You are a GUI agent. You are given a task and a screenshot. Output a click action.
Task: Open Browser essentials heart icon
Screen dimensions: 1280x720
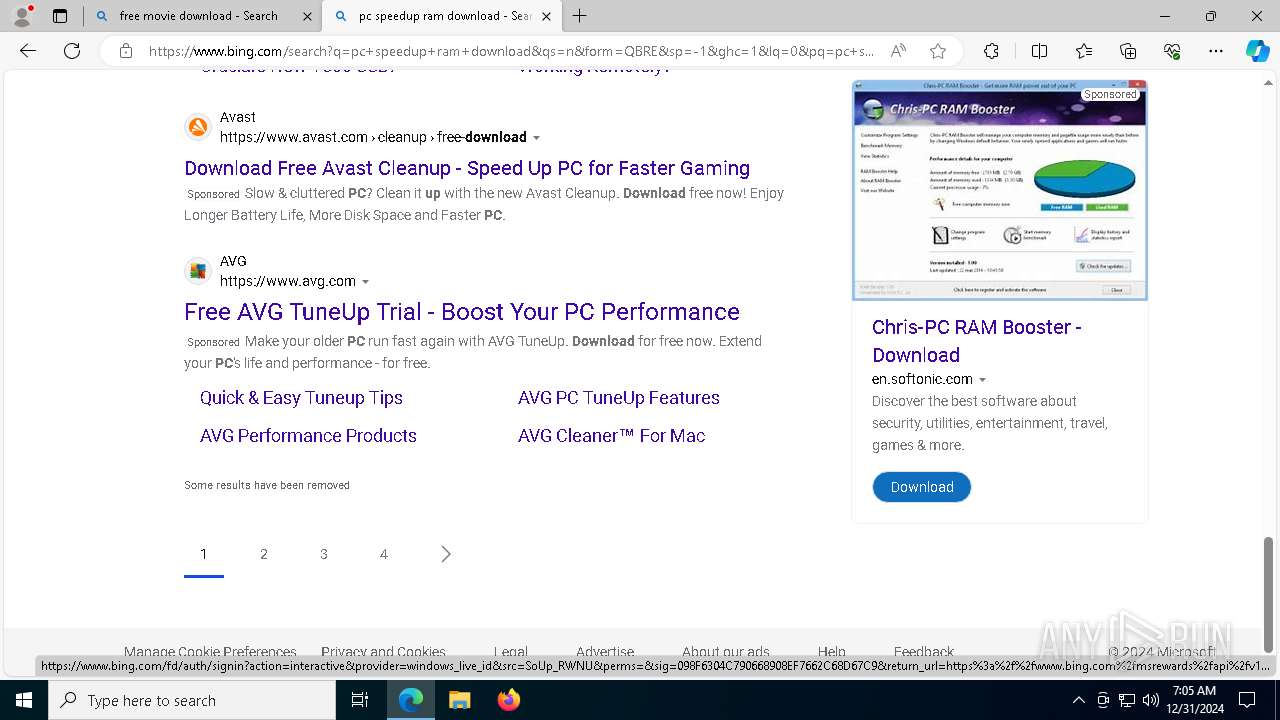click(1172, 51)
